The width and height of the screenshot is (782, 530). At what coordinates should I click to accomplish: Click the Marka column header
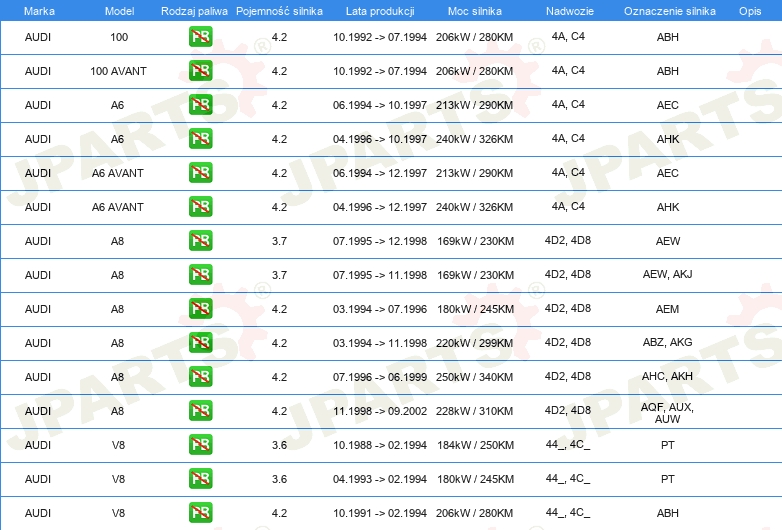[x=39, y=11]
